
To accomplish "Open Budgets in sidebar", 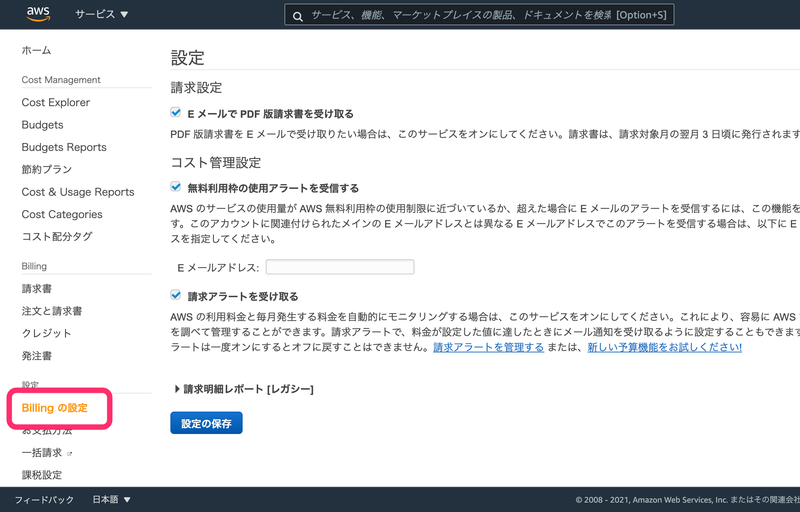I will pos(42,124).
